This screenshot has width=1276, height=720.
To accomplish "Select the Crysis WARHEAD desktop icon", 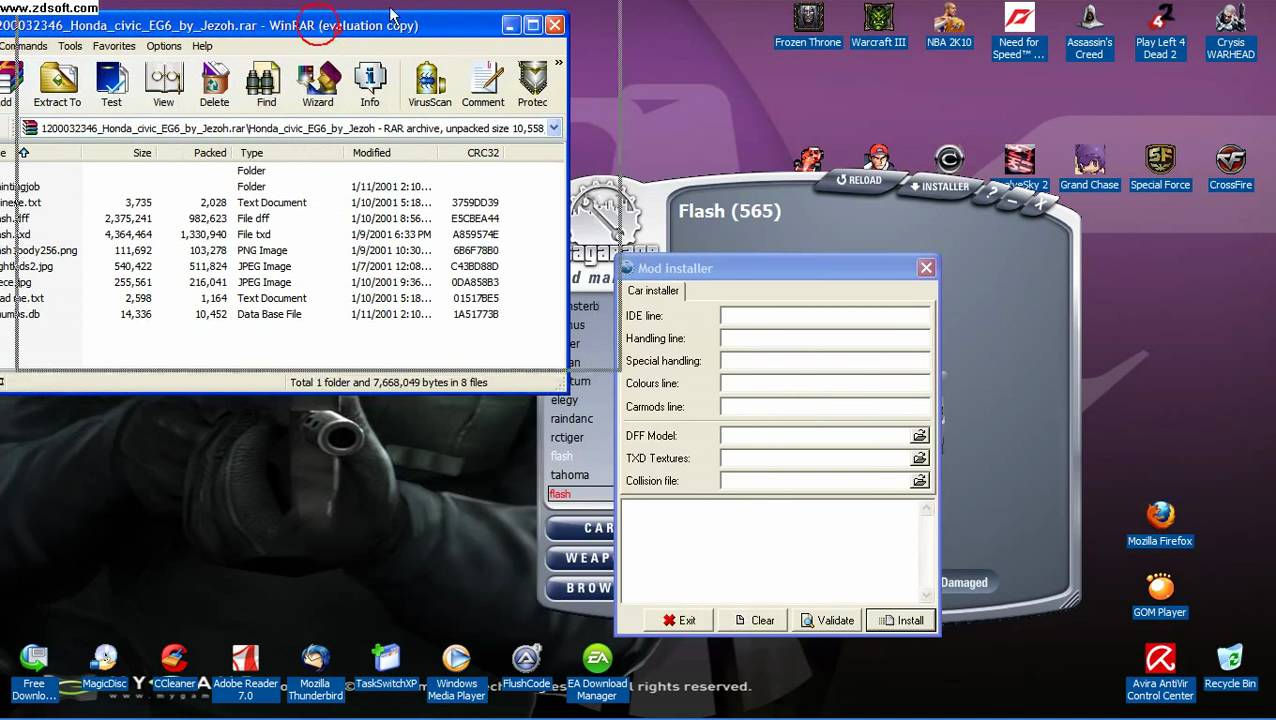I will pyautogui.click(x=1230, y=32).
